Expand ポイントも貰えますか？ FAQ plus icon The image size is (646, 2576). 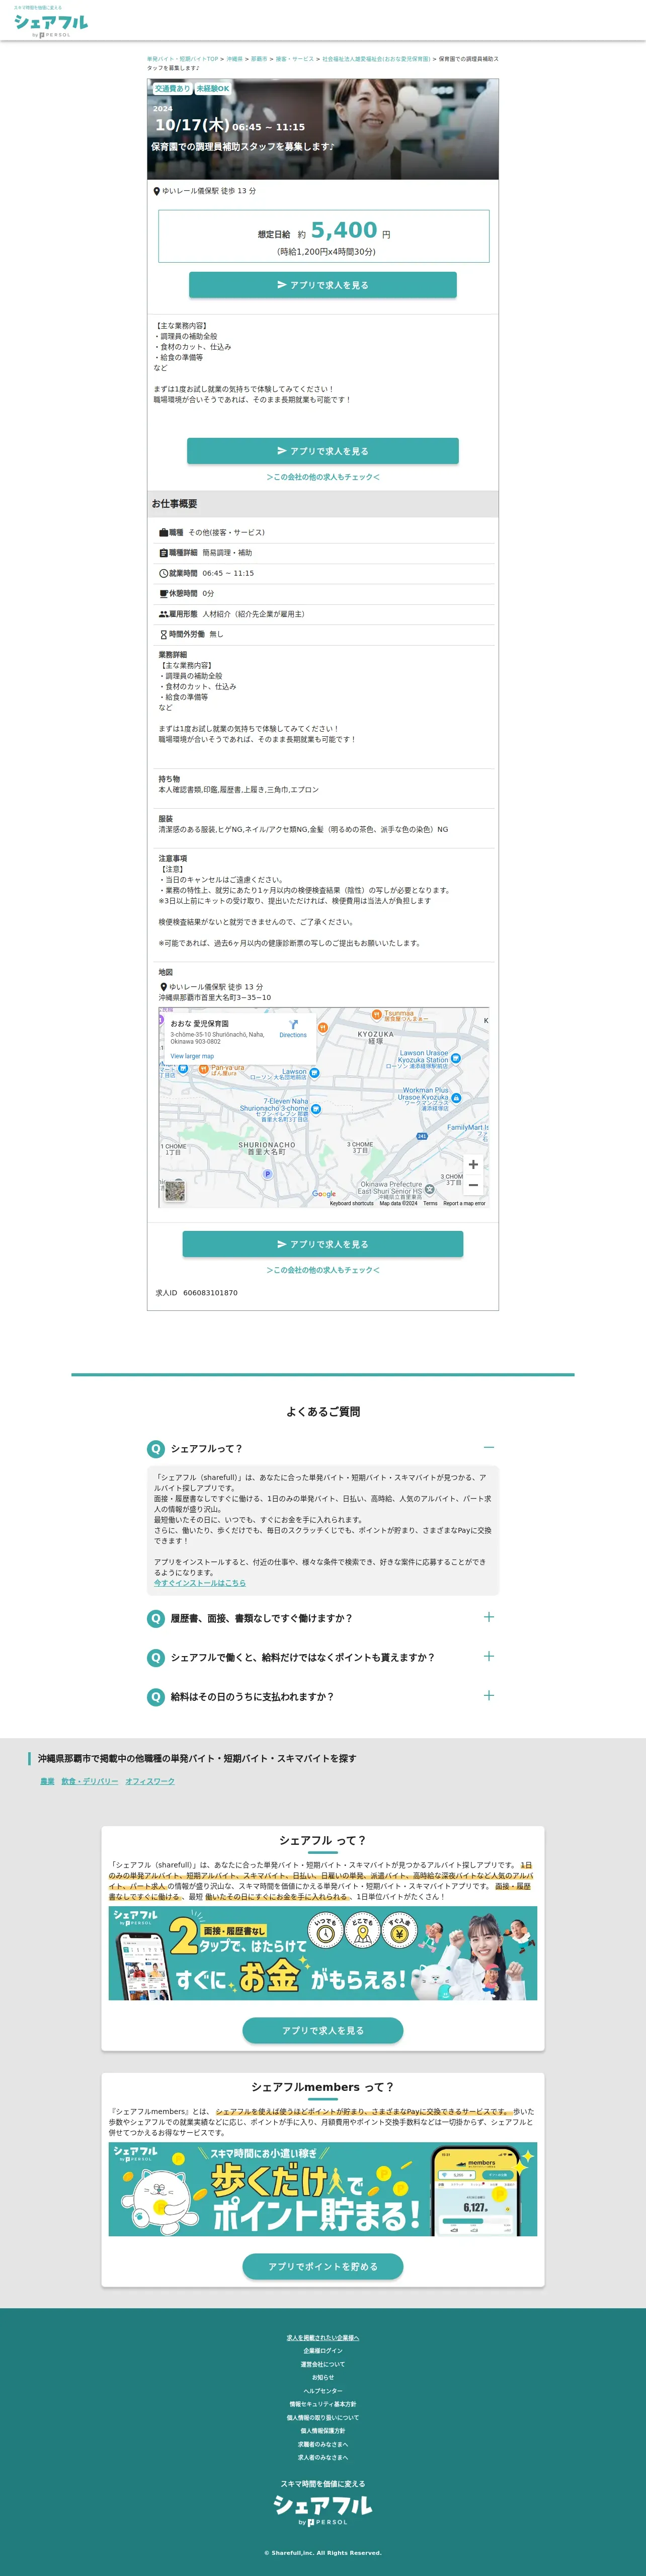tap(488, 1656)
